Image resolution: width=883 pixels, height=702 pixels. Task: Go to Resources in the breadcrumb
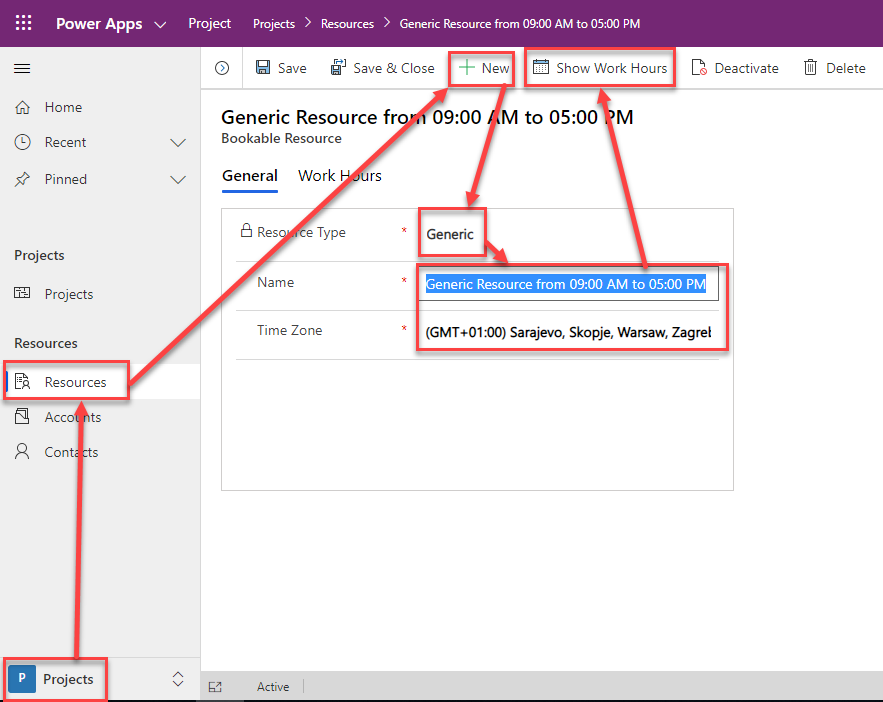tap(347, 23)
